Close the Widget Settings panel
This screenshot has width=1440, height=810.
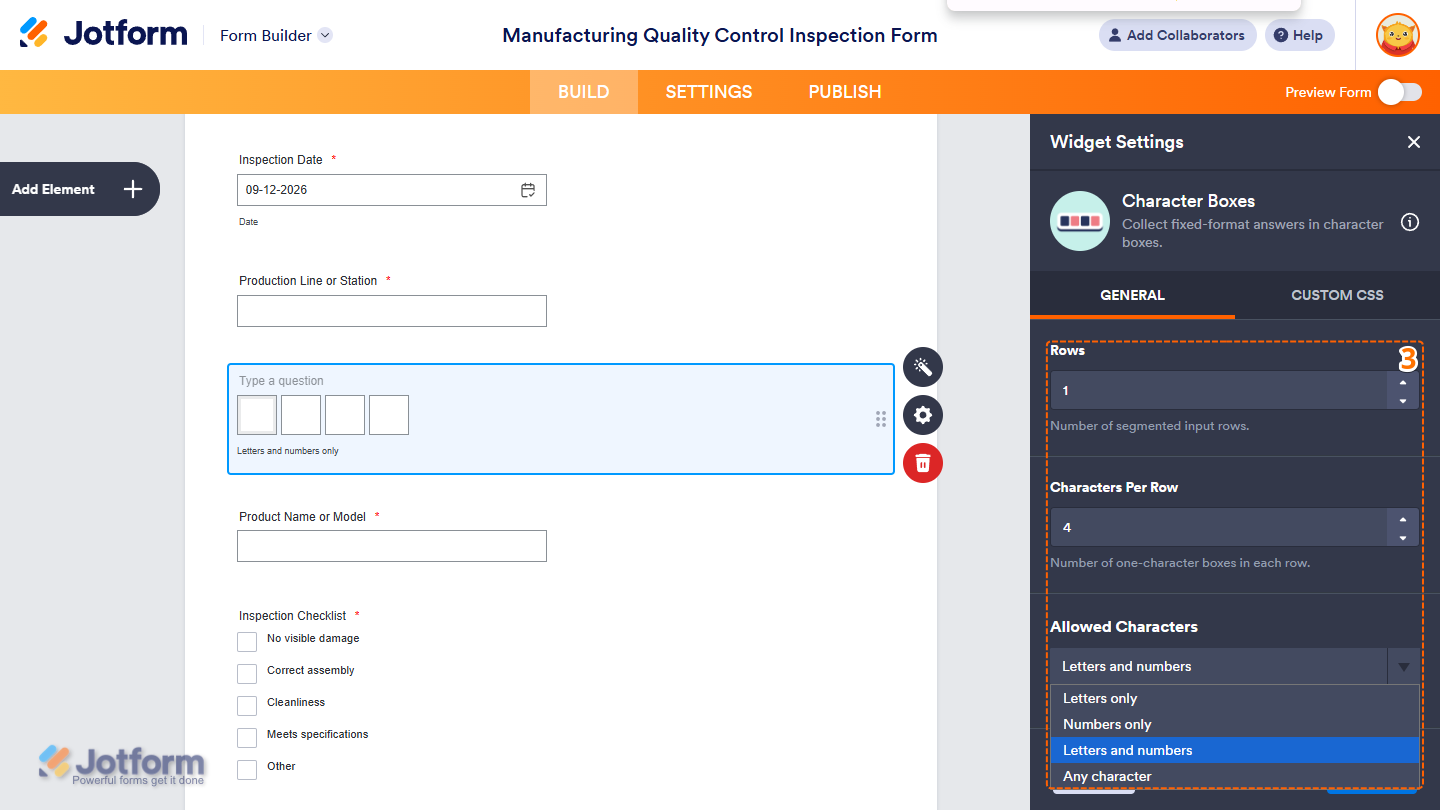[x=1413, y=142]
